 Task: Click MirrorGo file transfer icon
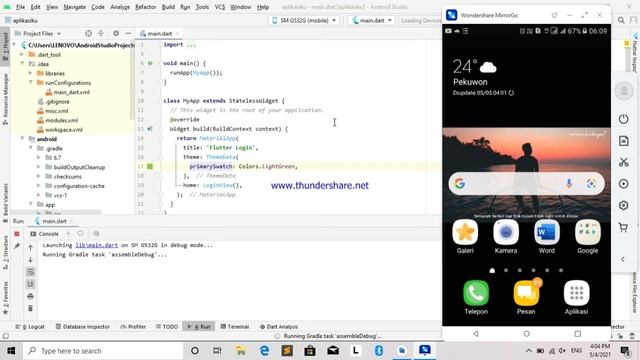tap(623, 141)
